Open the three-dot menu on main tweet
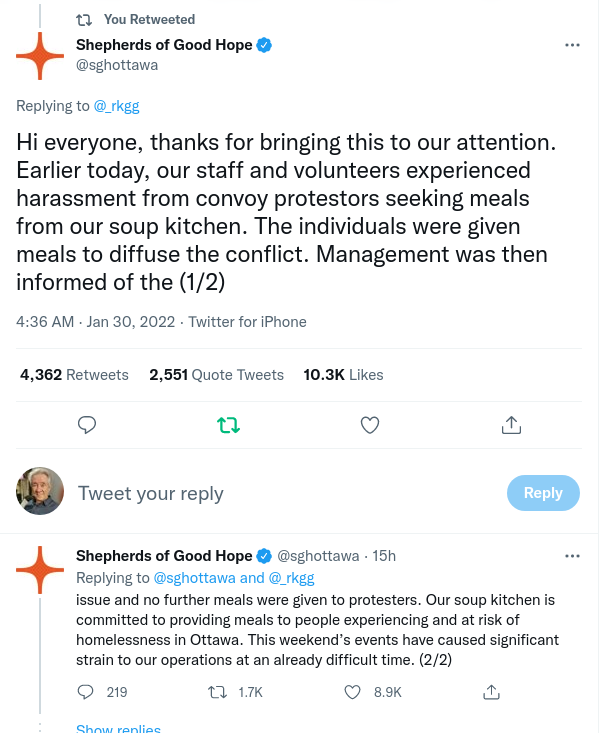Viewport: 610px width, 733px height. (572, 45)
